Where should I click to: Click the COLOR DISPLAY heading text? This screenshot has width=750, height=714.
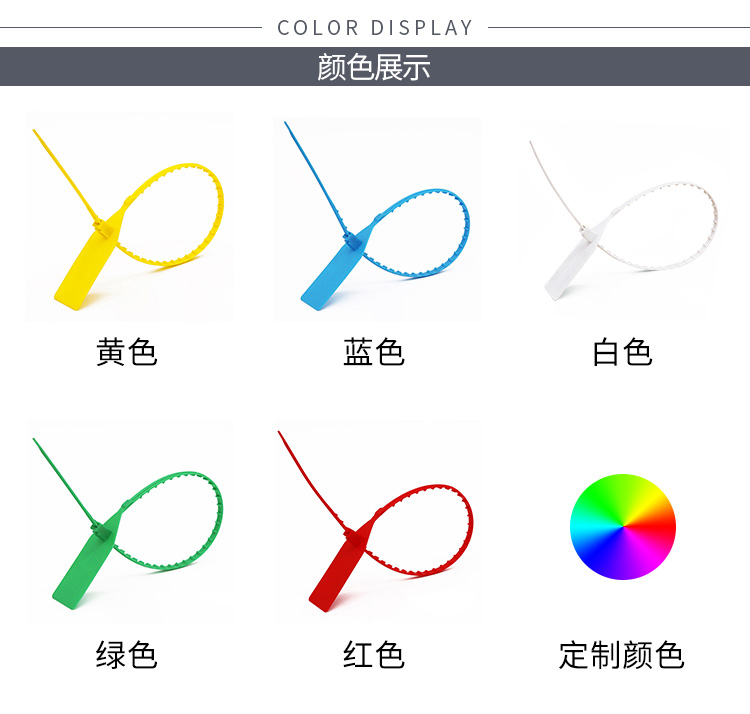(x=375, y=28)
